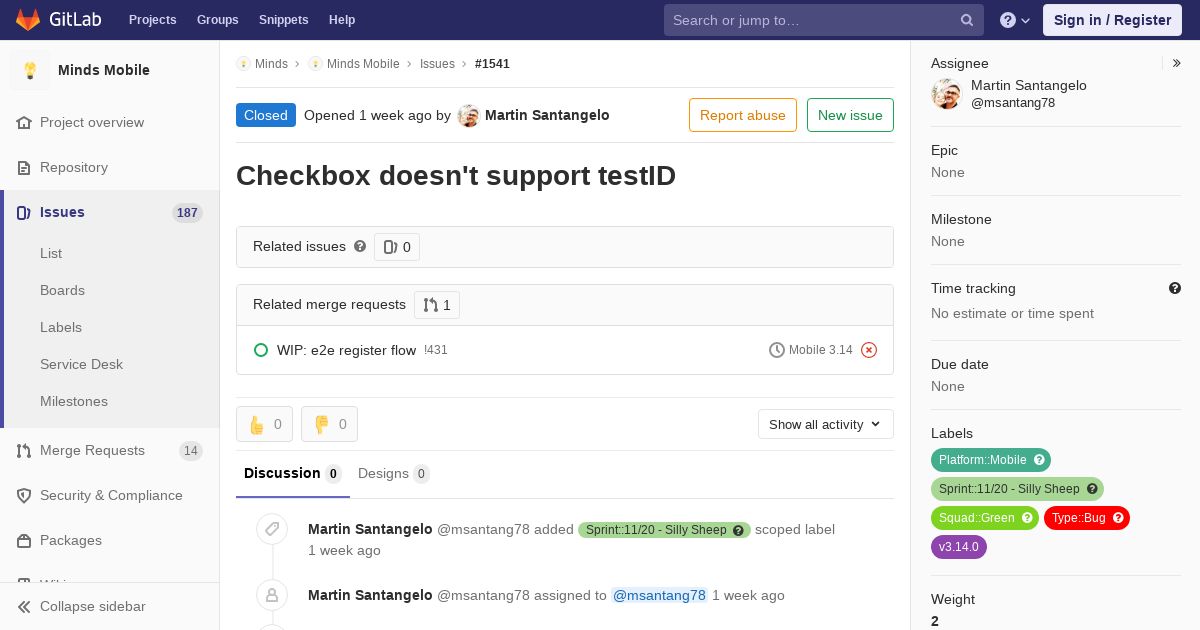This screenshot has width=1200, height=630.
Task: Click the Related issues help icon
Action: (360, 246)
